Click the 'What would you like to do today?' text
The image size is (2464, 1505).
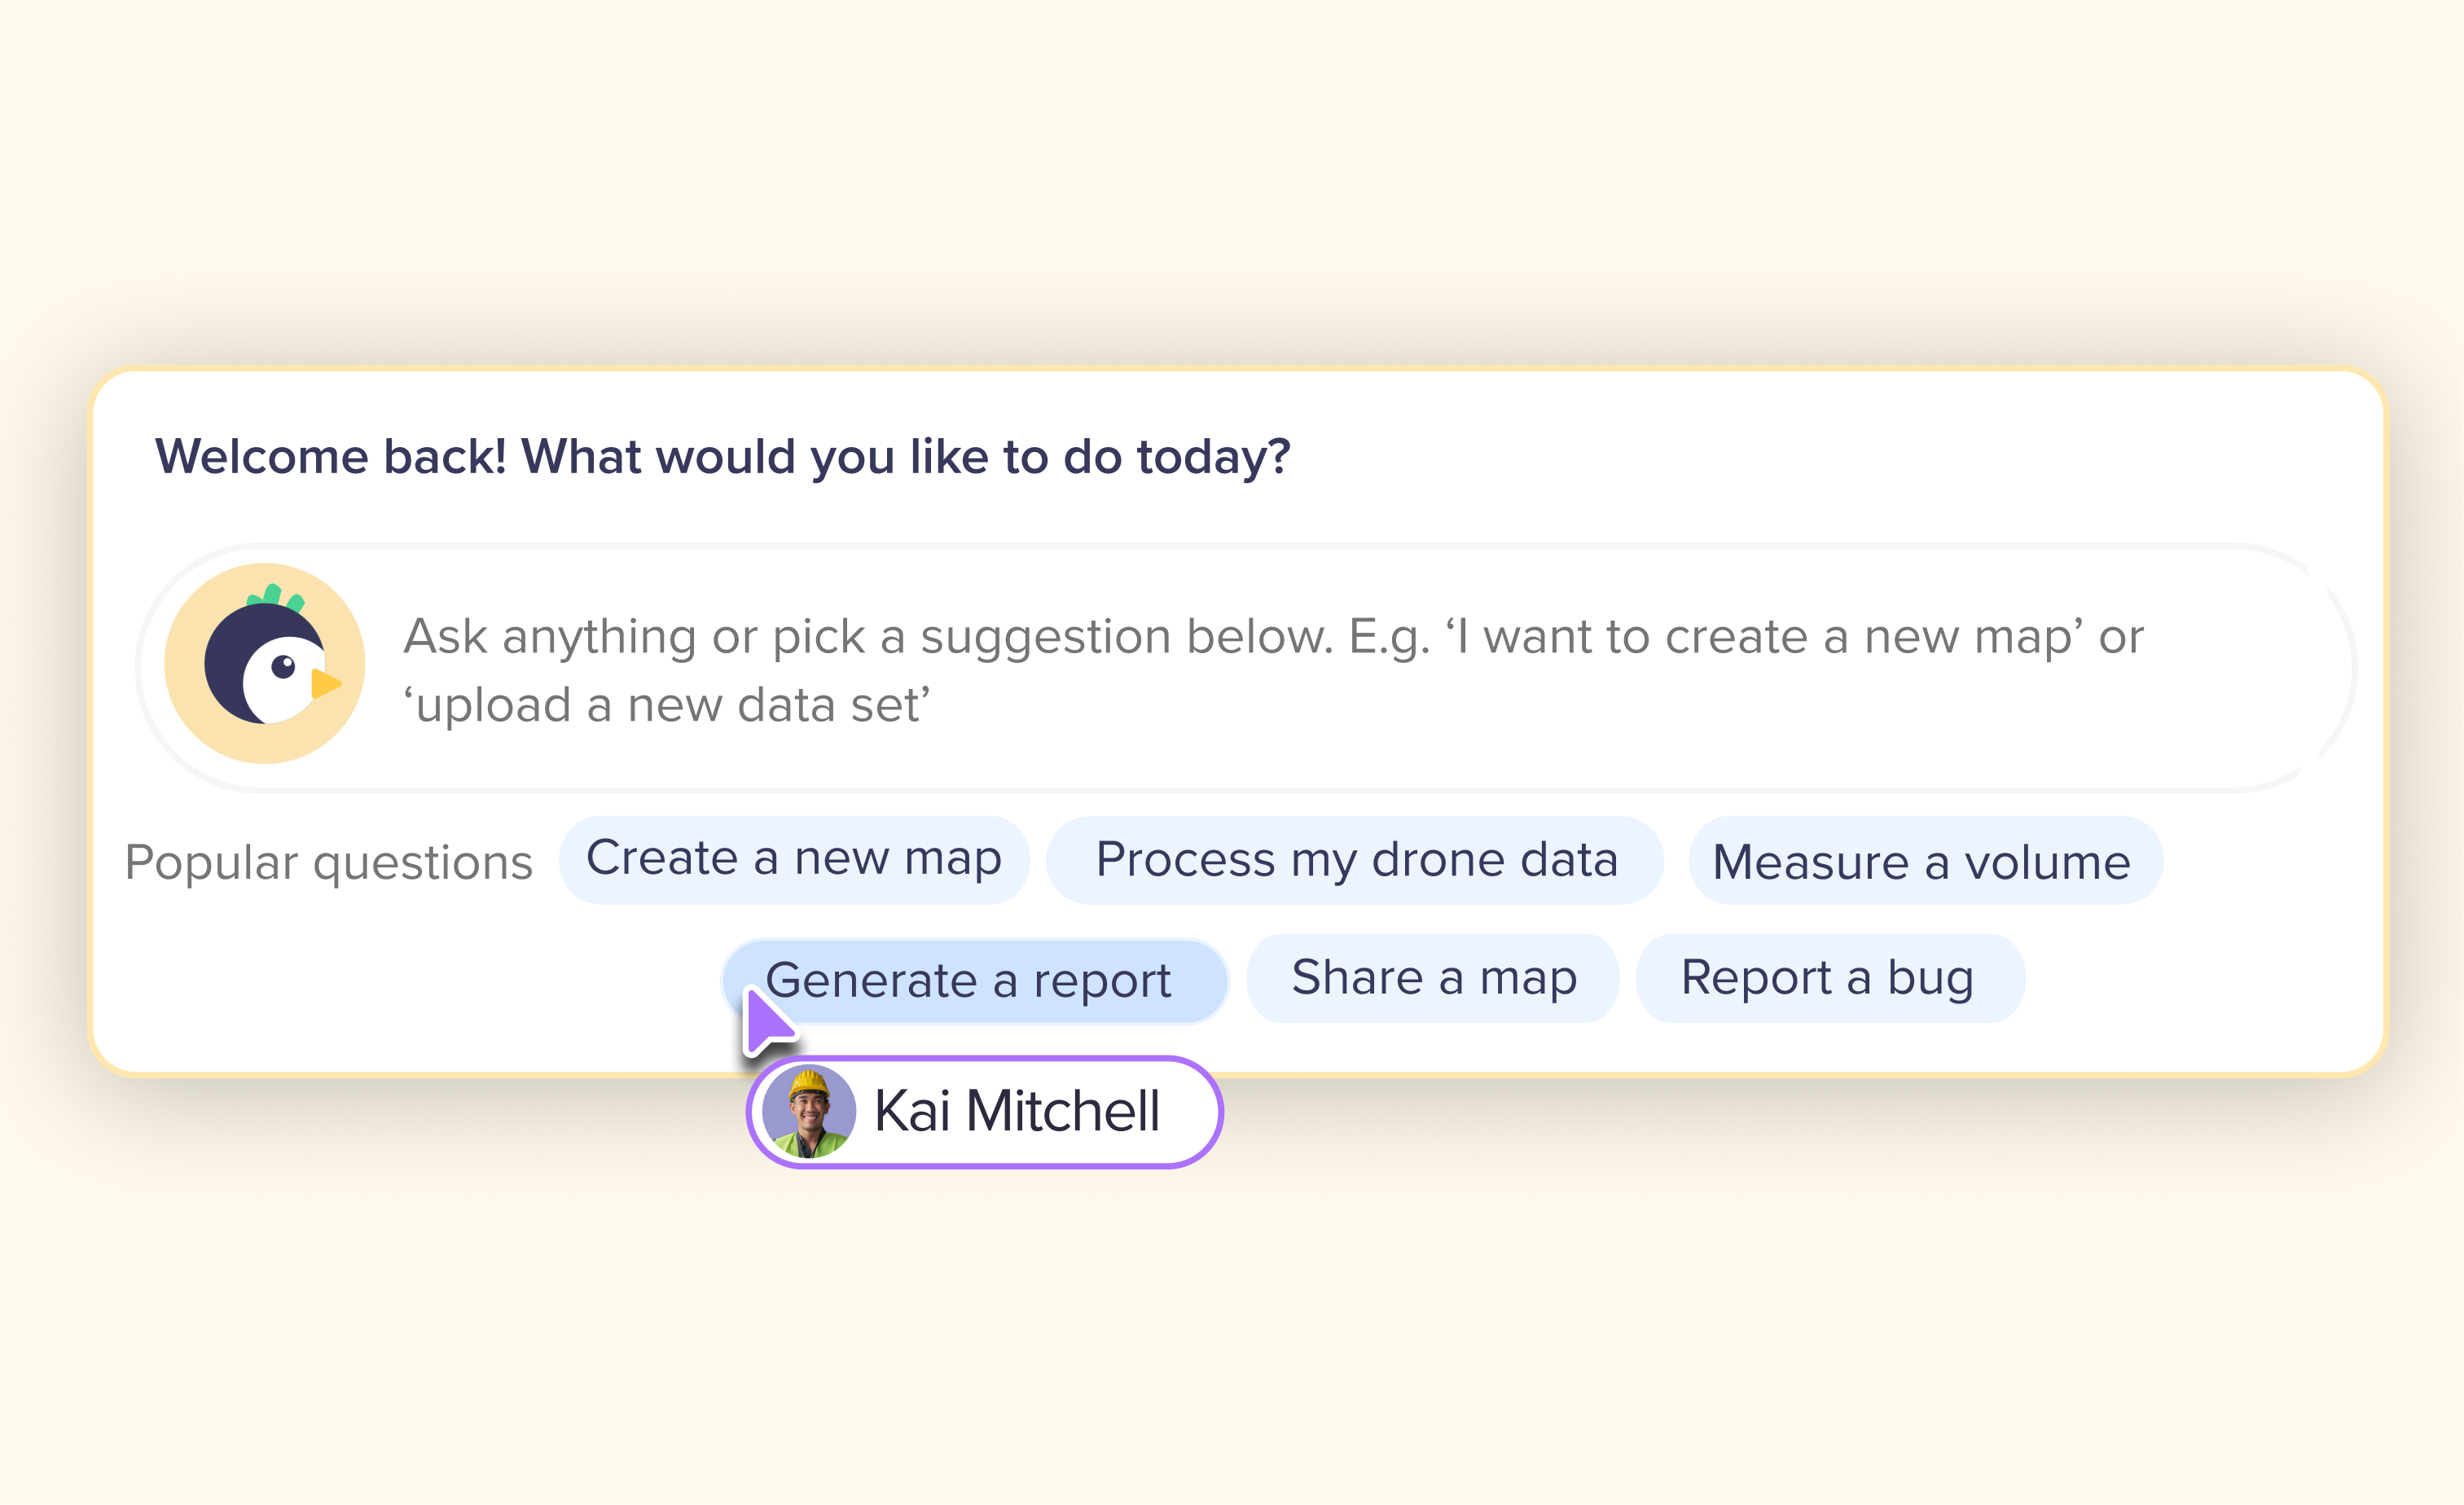point(906,456)
